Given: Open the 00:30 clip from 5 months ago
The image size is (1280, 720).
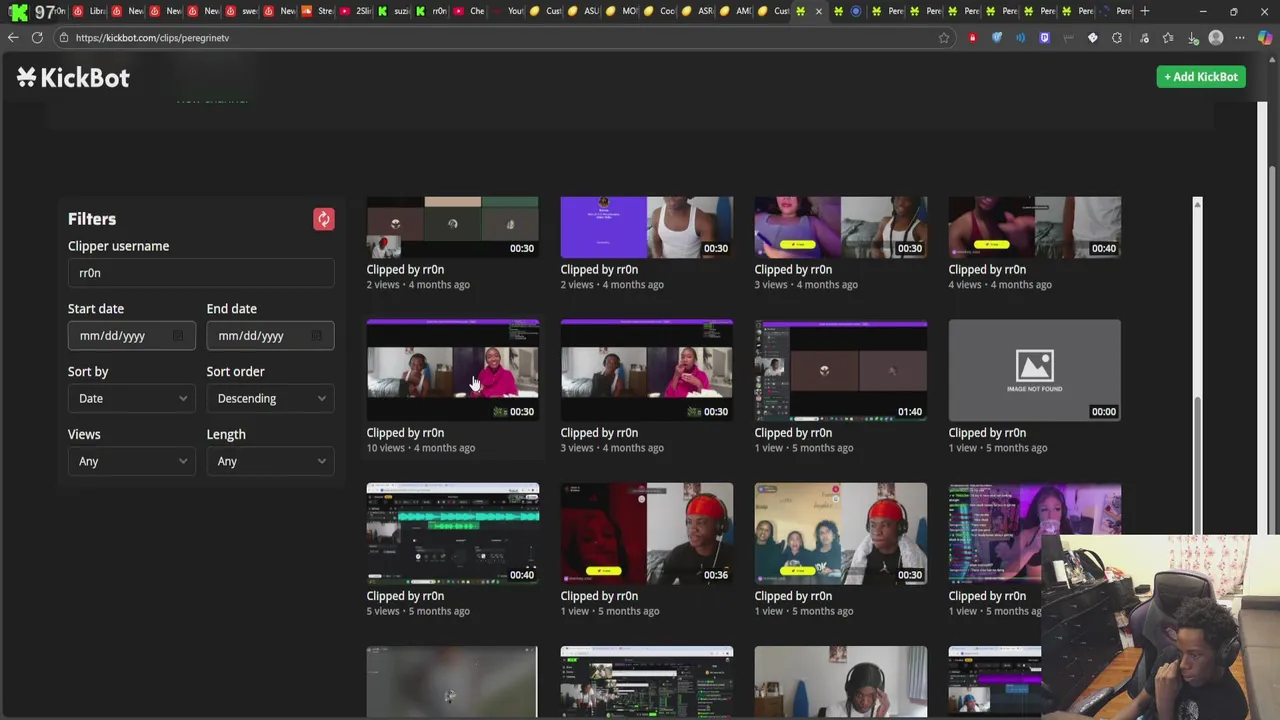Looking at the screenshot, I should [x=840, y=533].
